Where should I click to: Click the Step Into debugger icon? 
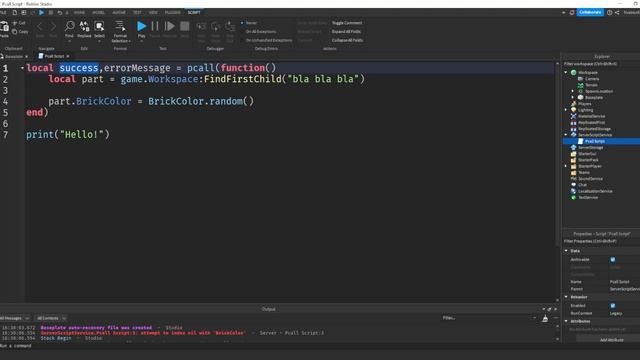201,27
